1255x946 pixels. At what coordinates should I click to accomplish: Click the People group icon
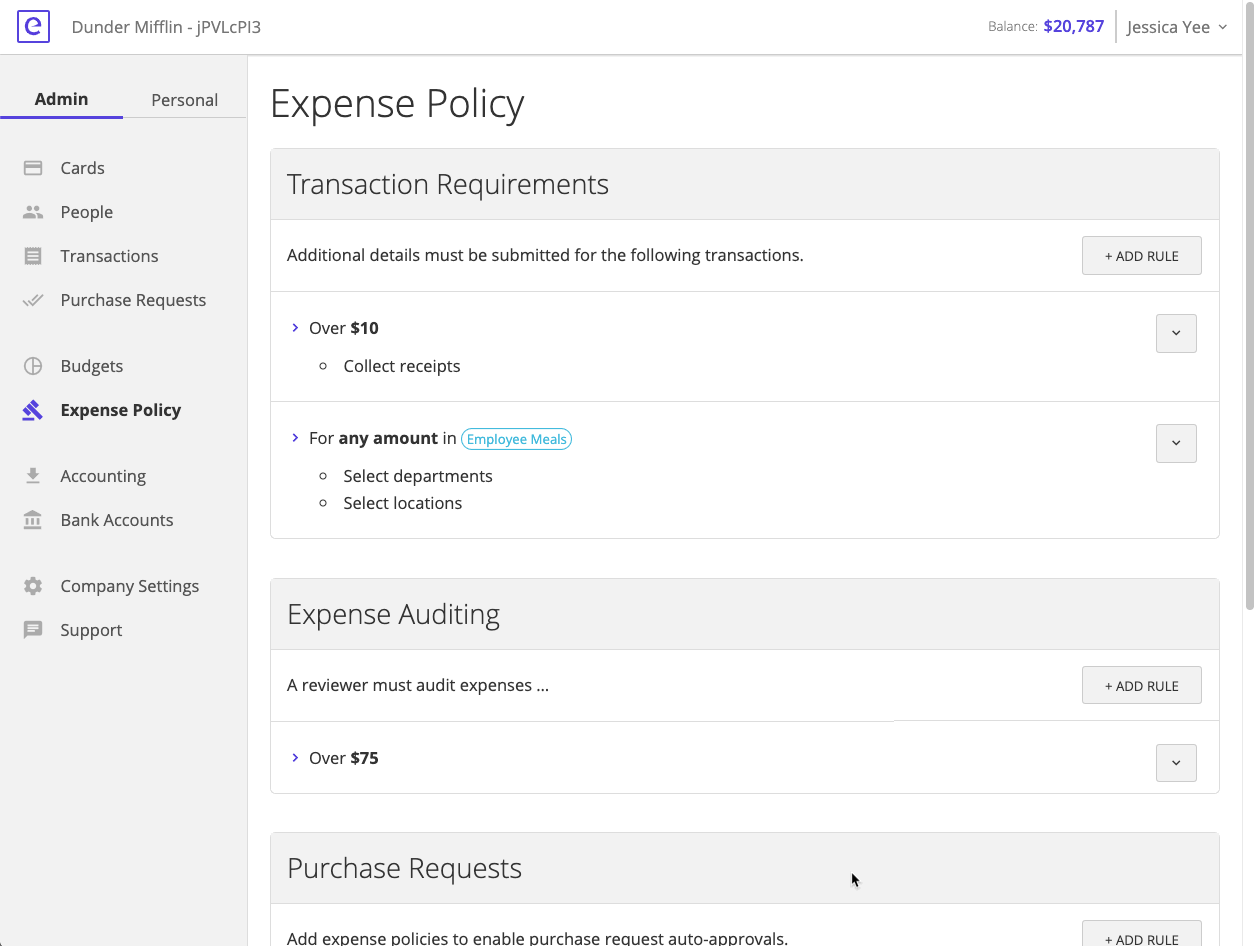coord(33,212)
